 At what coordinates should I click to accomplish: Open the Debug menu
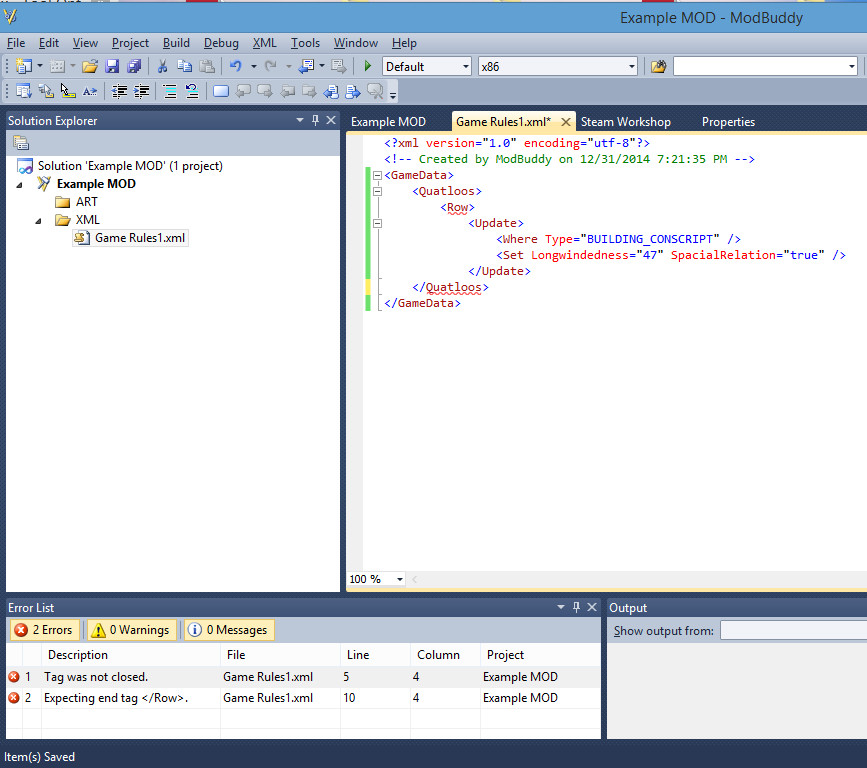(x=221, y=43)
